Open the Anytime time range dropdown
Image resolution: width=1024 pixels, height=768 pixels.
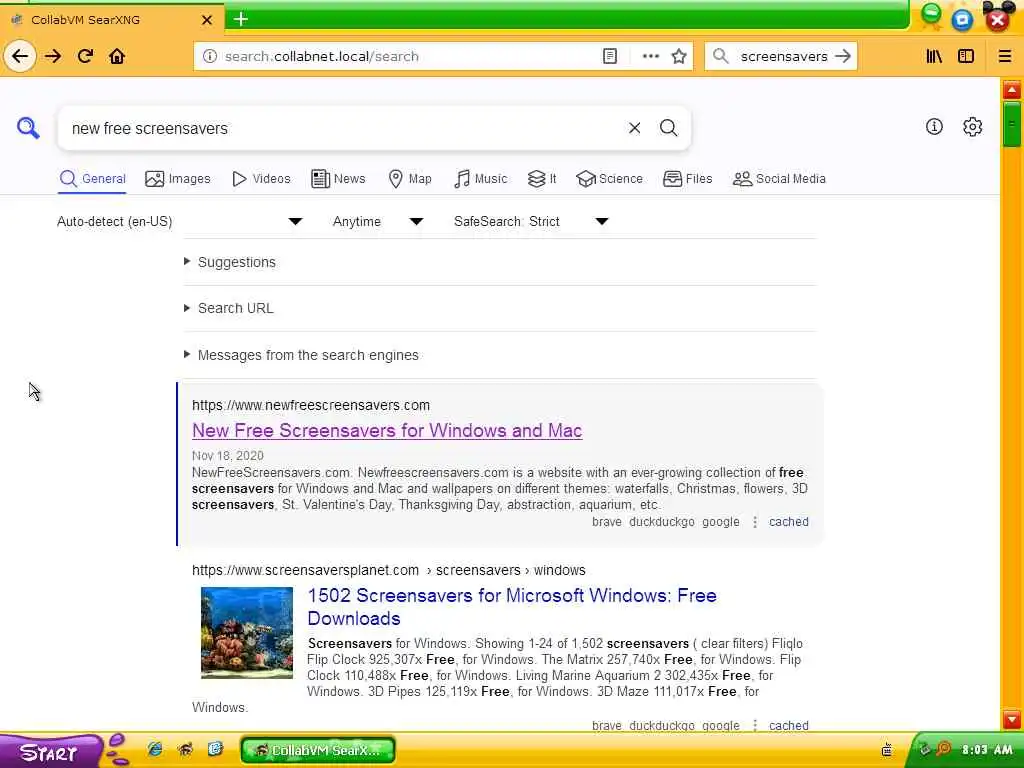coord(377,221)
